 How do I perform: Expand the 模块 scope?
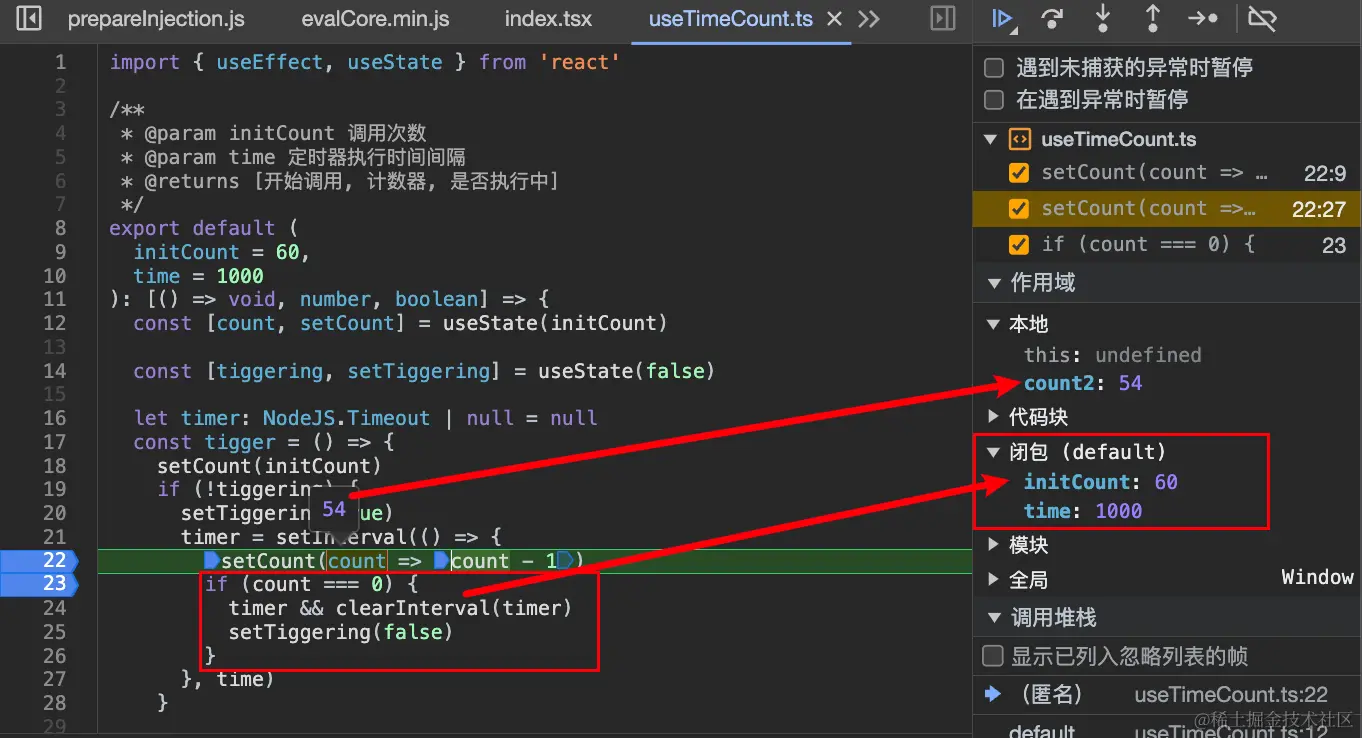pos(993,545)
